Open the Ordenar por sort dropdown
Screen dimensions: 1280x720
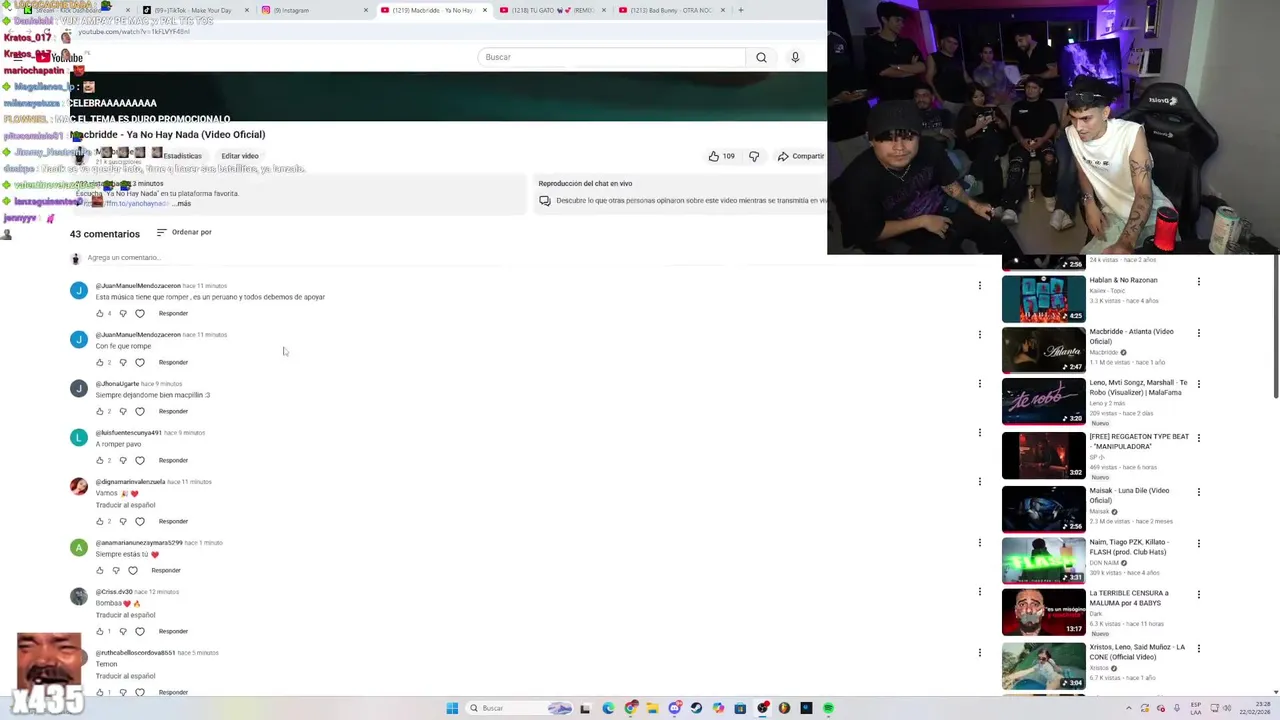click(184, 232)
